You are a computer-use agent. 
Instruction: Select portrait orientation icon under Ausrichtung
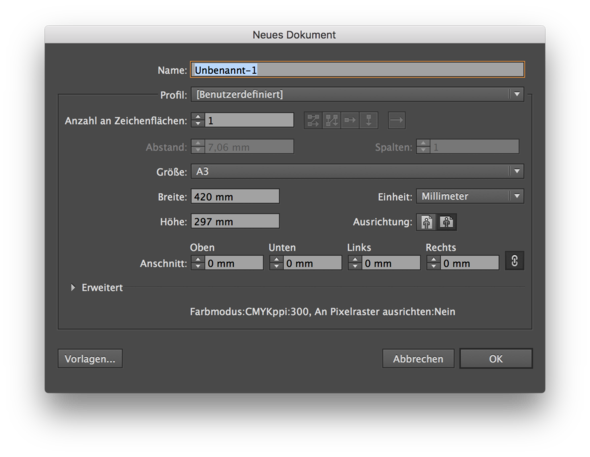coord(426,222)
